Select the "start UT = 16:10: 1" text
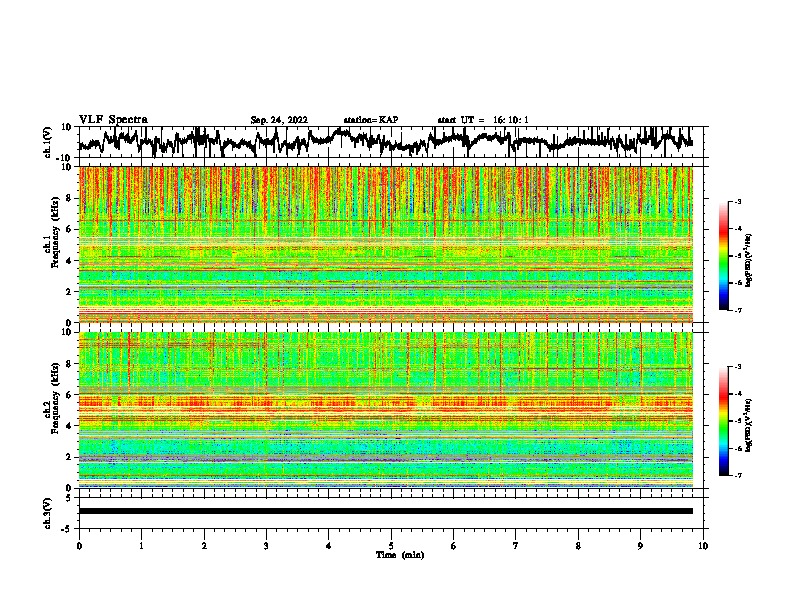The height and width of the screenshot is (612, 792). coord(483,120)
